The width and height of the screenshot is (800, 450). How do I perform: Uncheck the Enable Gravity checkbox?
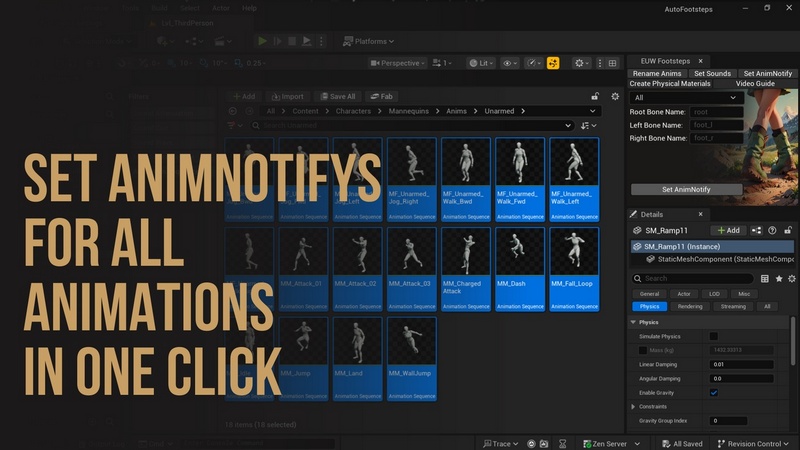pyautogui.click(x=713, y=393)
